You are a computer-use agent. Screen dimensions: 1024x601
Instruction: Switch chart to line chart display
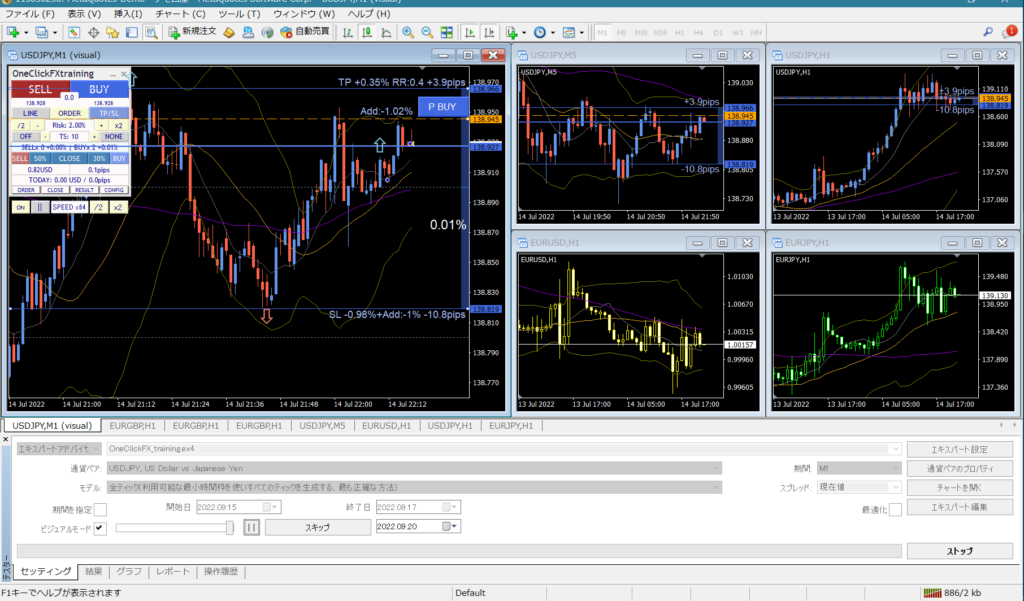point(388,32)
